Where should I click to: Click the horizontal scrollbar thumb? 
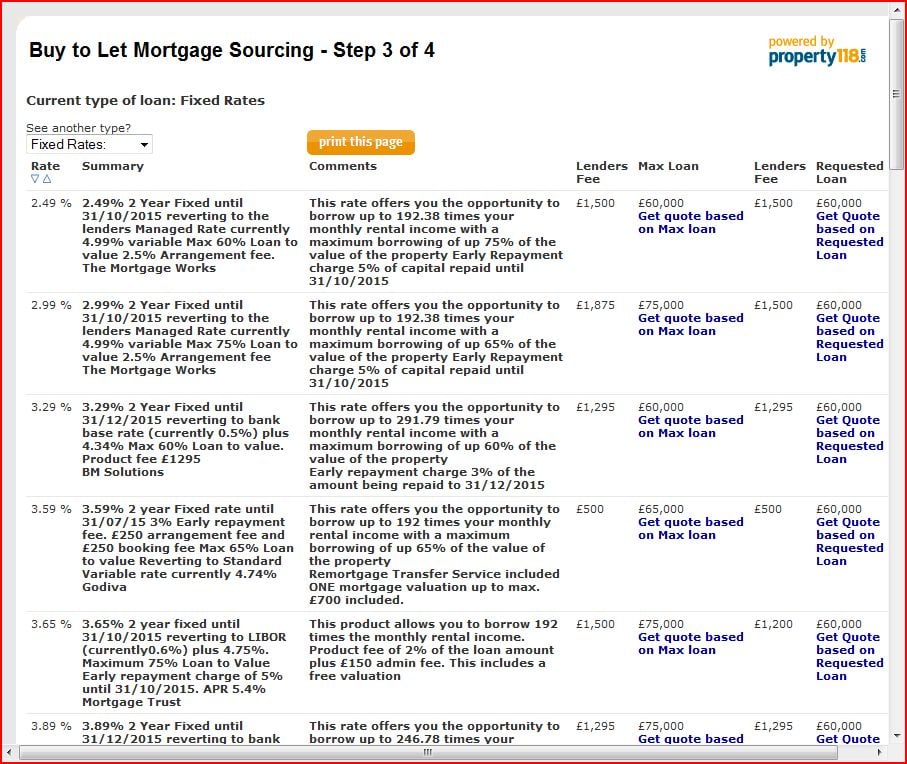coord(428,752)
